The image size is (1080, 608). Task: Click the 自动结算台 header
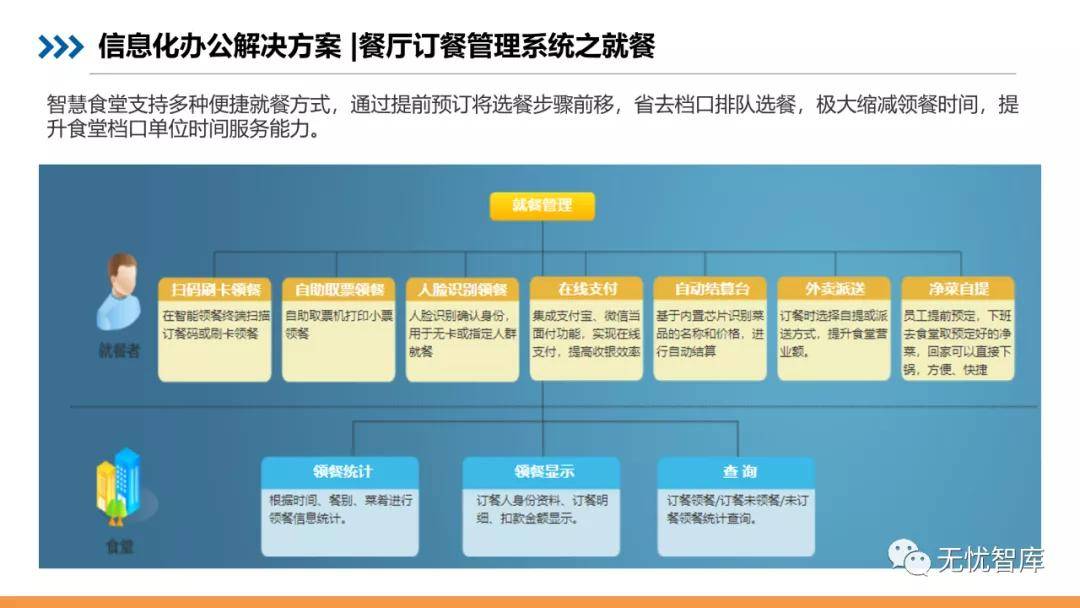(x=710, y=289)
